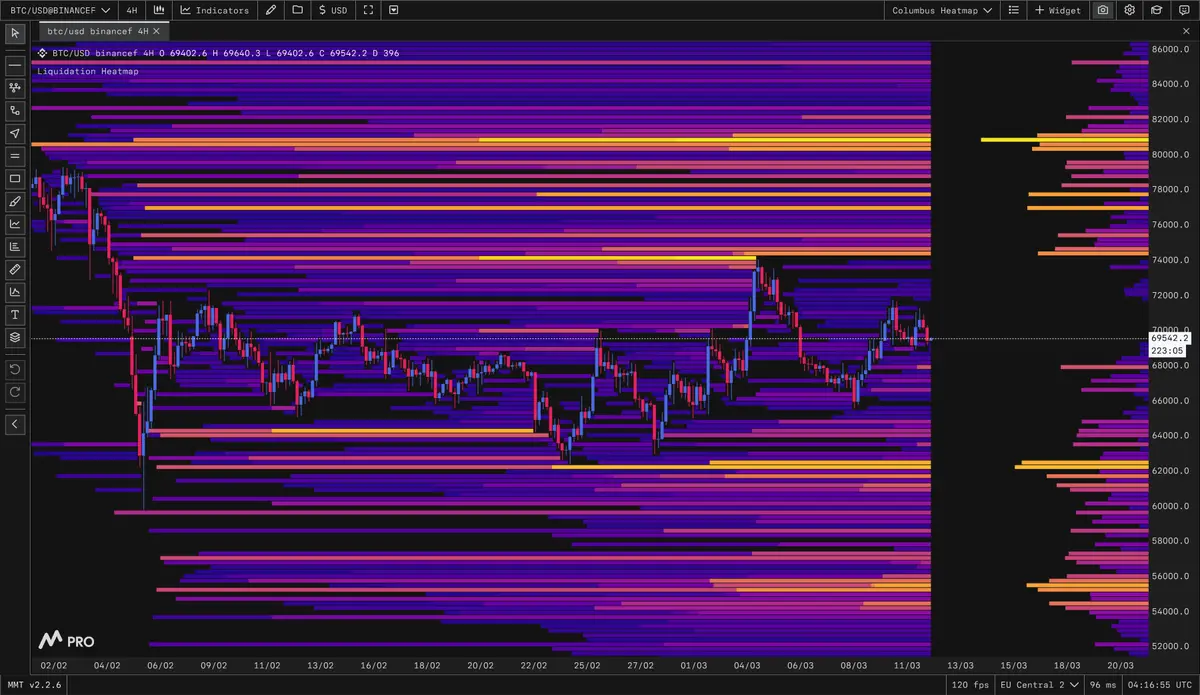
Task: Select the chart range analysis tool
Action: (15, 292)
